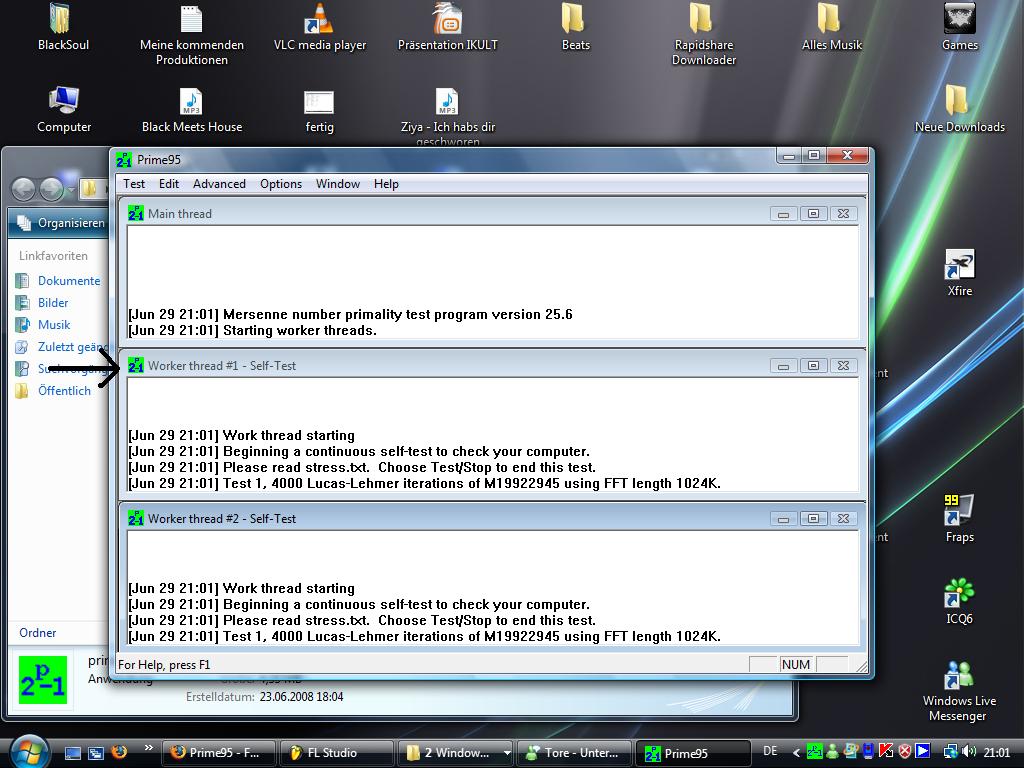Viewport: 1024px width, 768px height.
Task: Click the network tray icon
Action: click(x=951, y=752)
